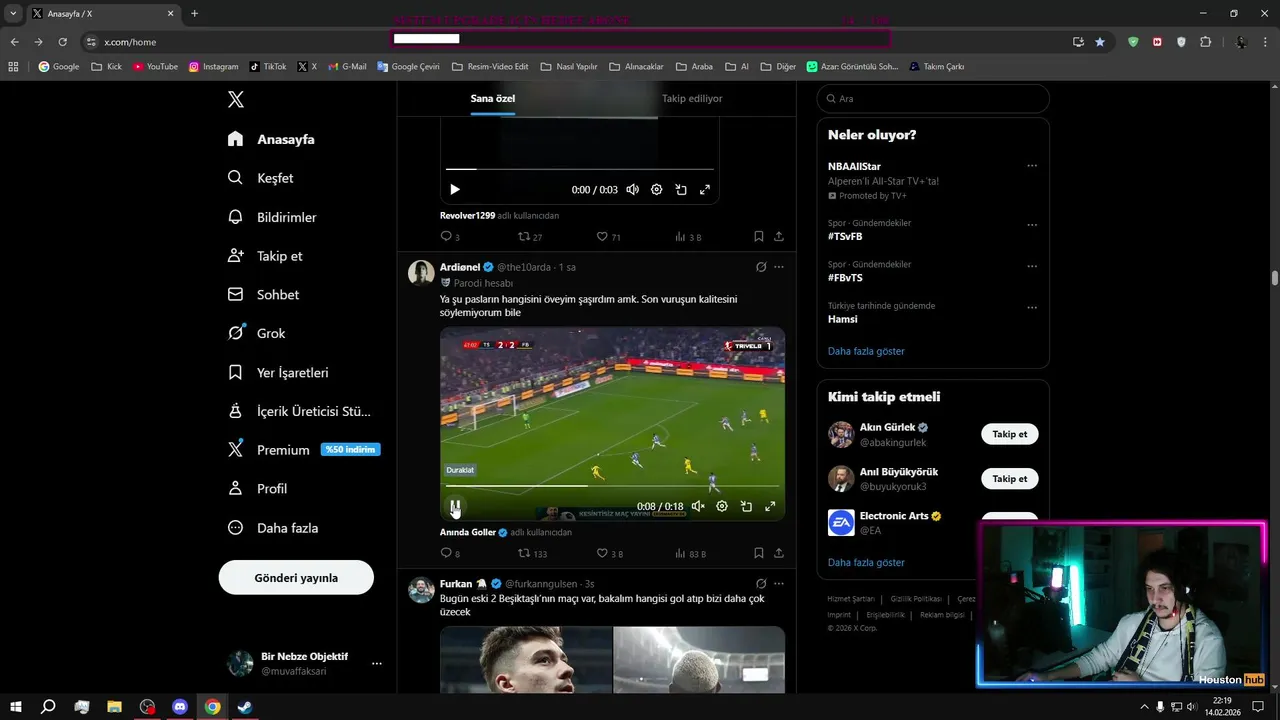Viewport: 1280px width, 720px height.
Task: Expand Daha fazla sidebar menu
Action: tap(273, 528)
